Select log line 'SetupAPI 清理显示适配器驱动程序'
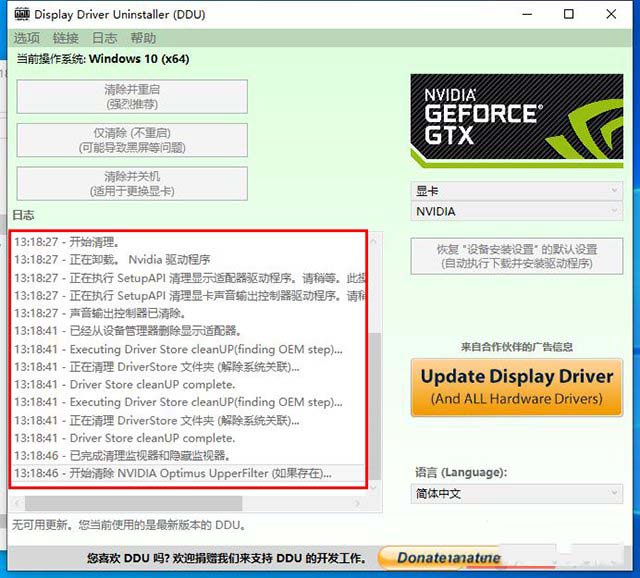 189,278
